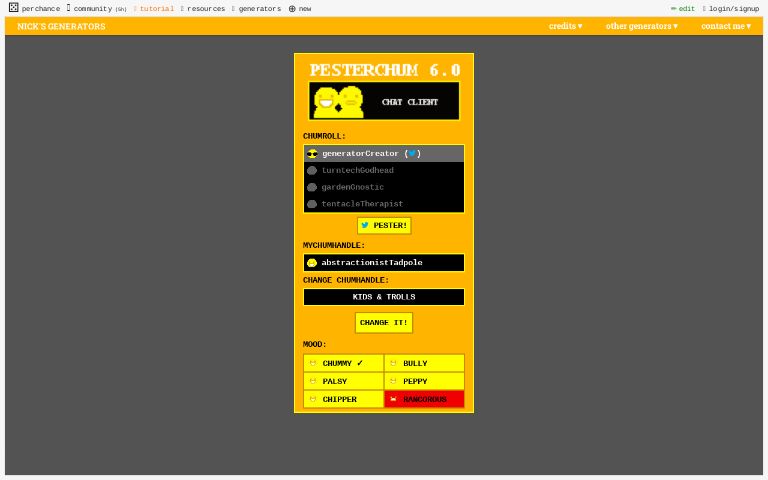Screen dimensions: 768x480
Task: Open the KIDS & TROLLS selector
Action: point(384,297)
